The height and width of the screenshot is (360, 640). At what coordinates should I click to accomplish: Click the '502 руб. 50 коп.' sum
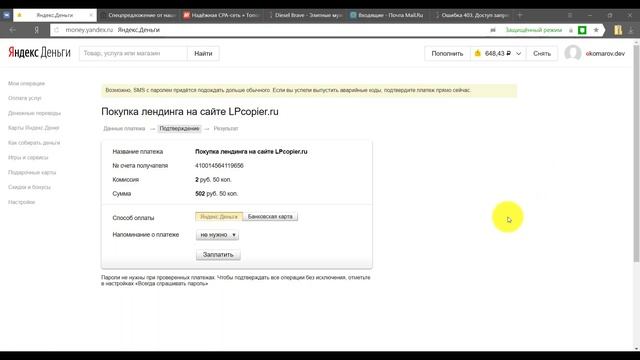point(216,193)
